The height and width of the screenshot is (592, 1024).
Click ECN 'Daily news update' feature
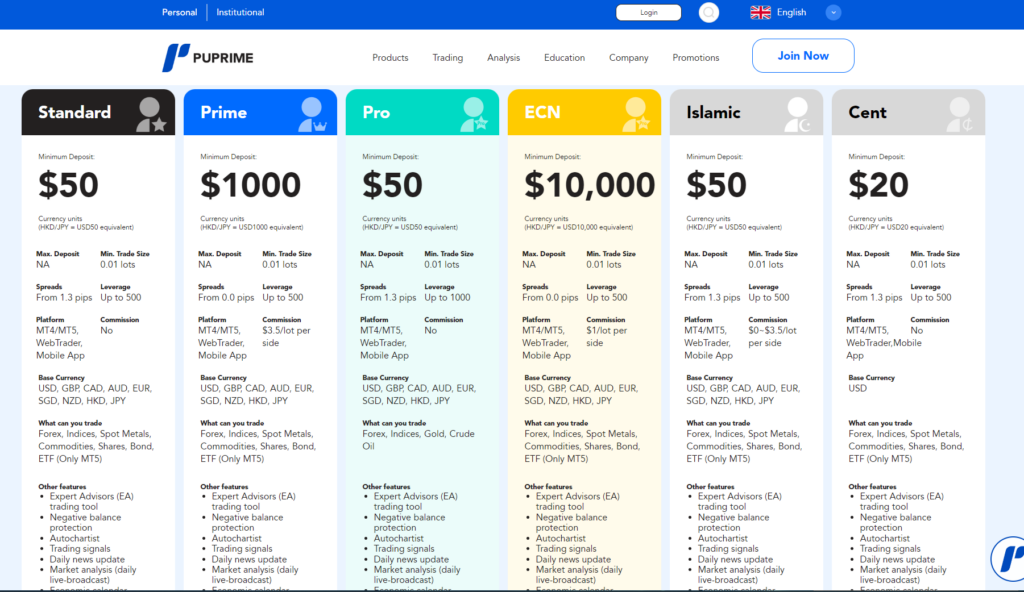pyautogui.click(x=573, y=559)
